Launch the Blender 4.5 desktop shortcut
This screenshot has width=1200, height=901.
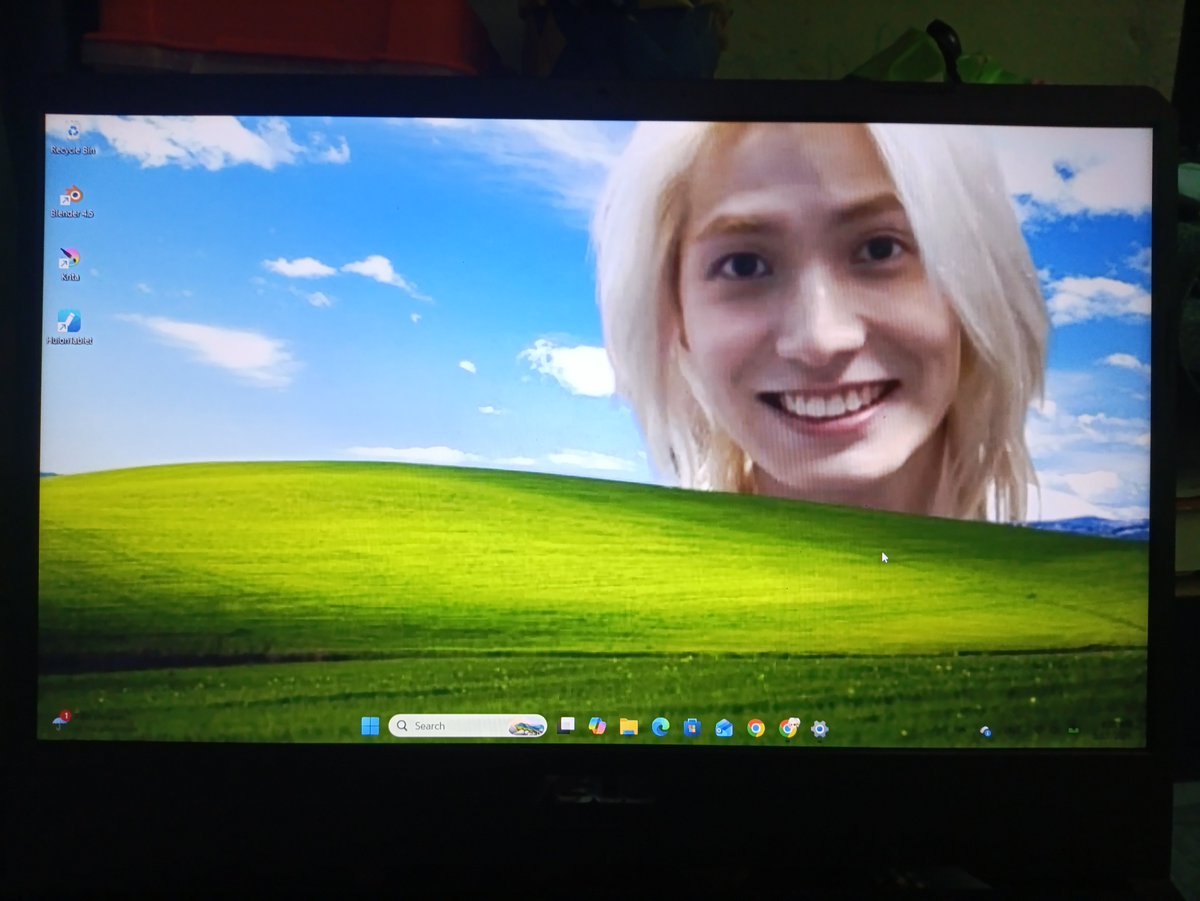click(x=72, y=201)
